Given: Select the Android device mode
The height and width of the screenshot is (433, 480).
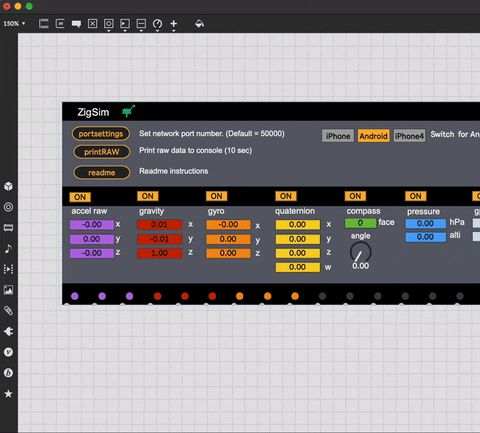Looking at the screenshot, I should (x=373, y=136).
